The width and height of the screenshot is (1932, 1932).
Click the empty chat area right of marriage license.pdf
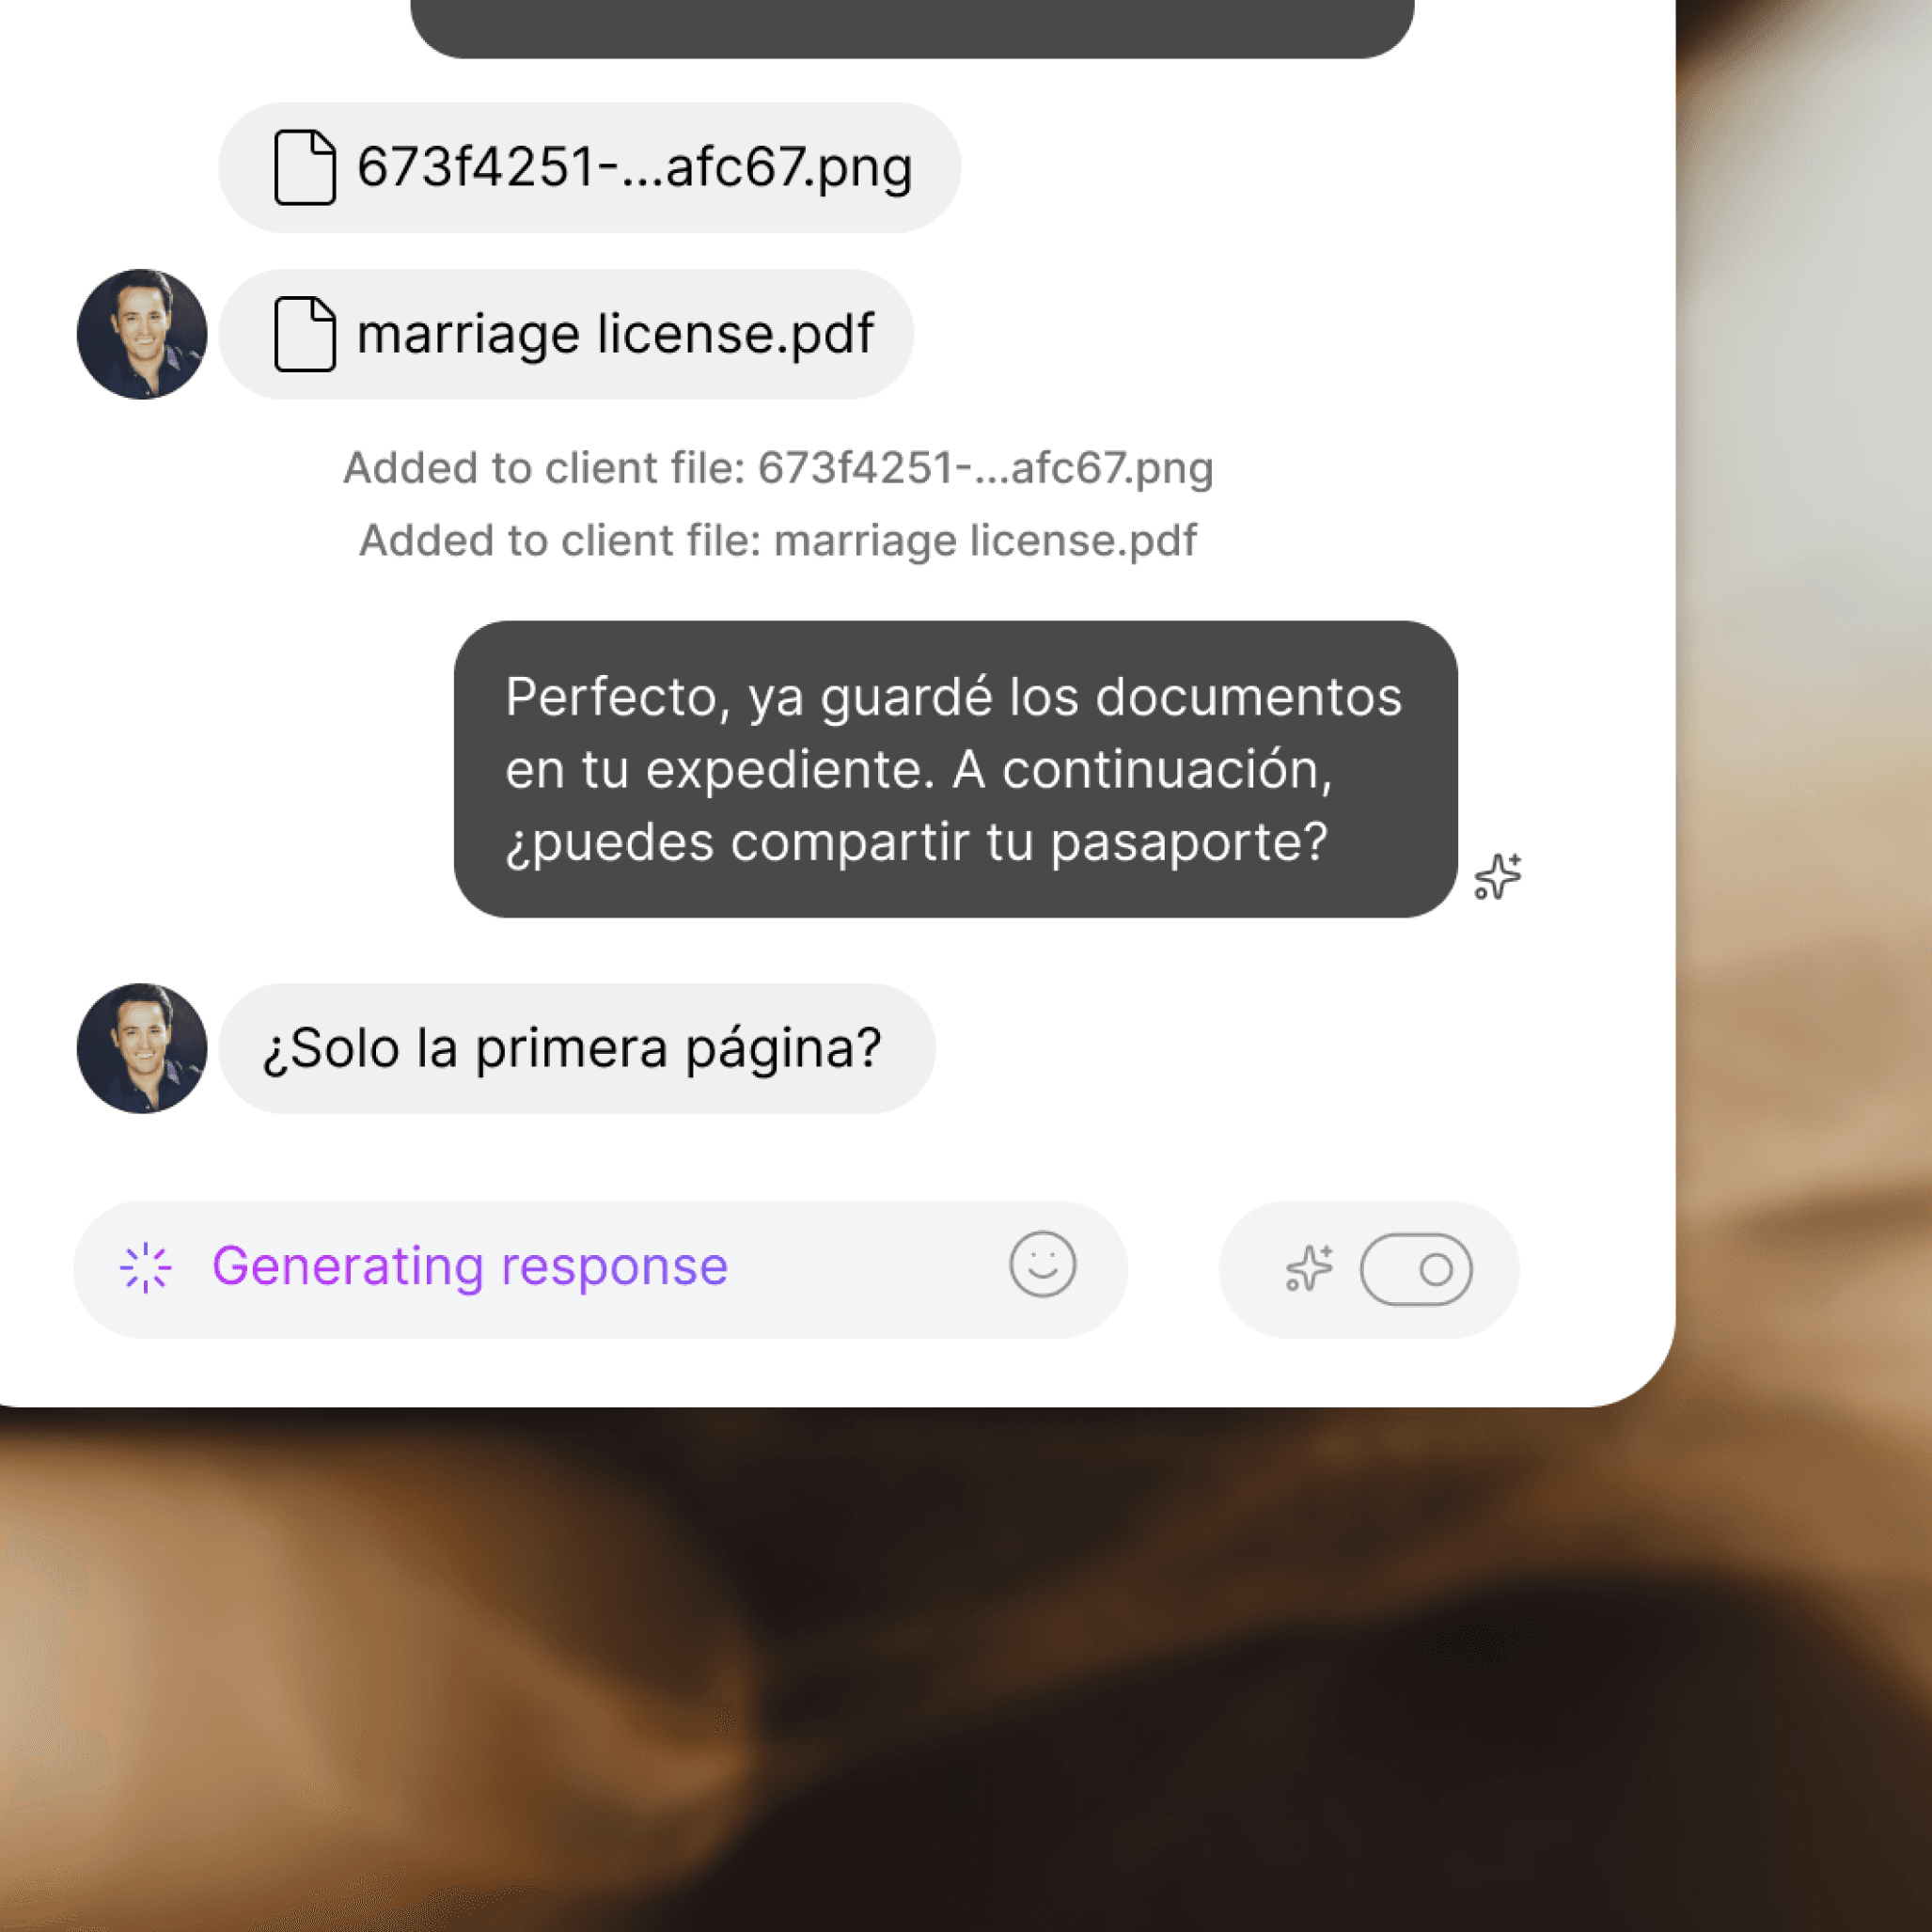pos(1290,334)
